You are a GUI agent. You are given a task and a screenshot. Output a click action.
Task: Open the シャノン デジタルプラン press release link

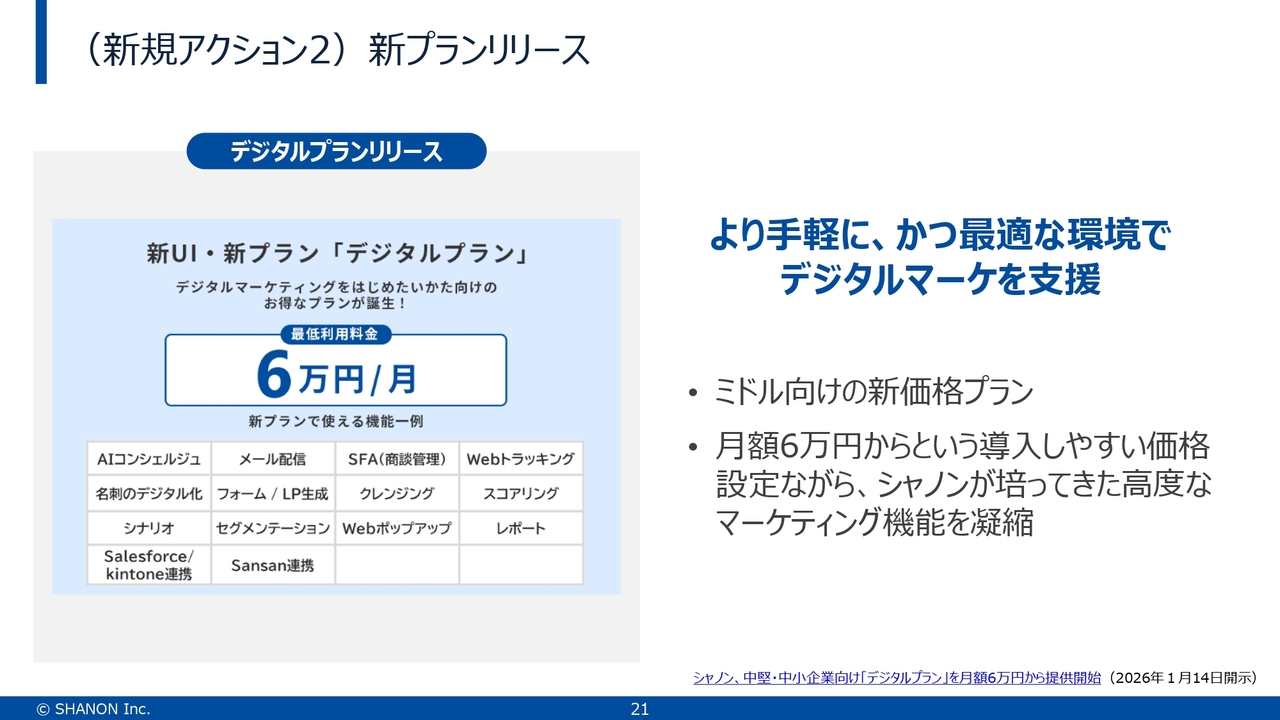pyautogui.click(x=897, y=678)
